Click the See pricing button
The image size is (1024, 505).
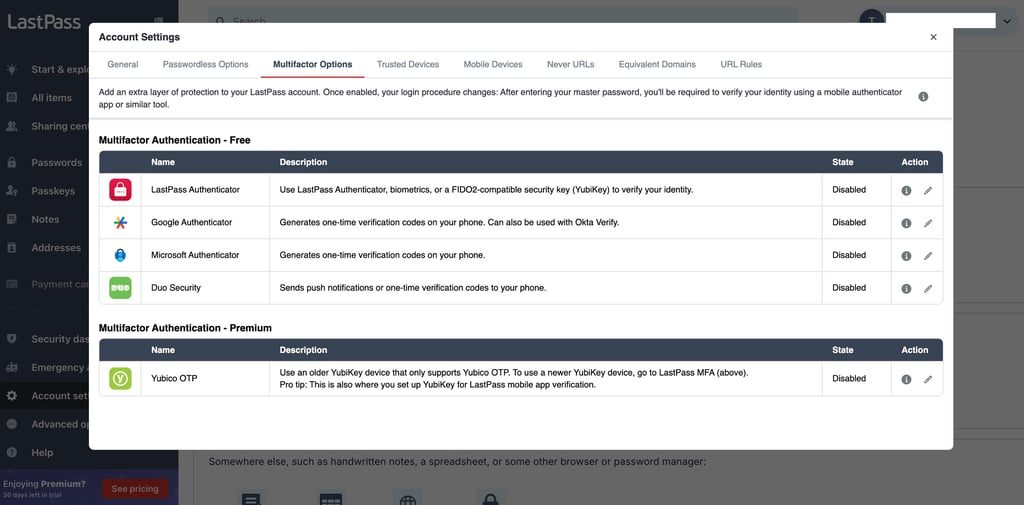[135, 489]
